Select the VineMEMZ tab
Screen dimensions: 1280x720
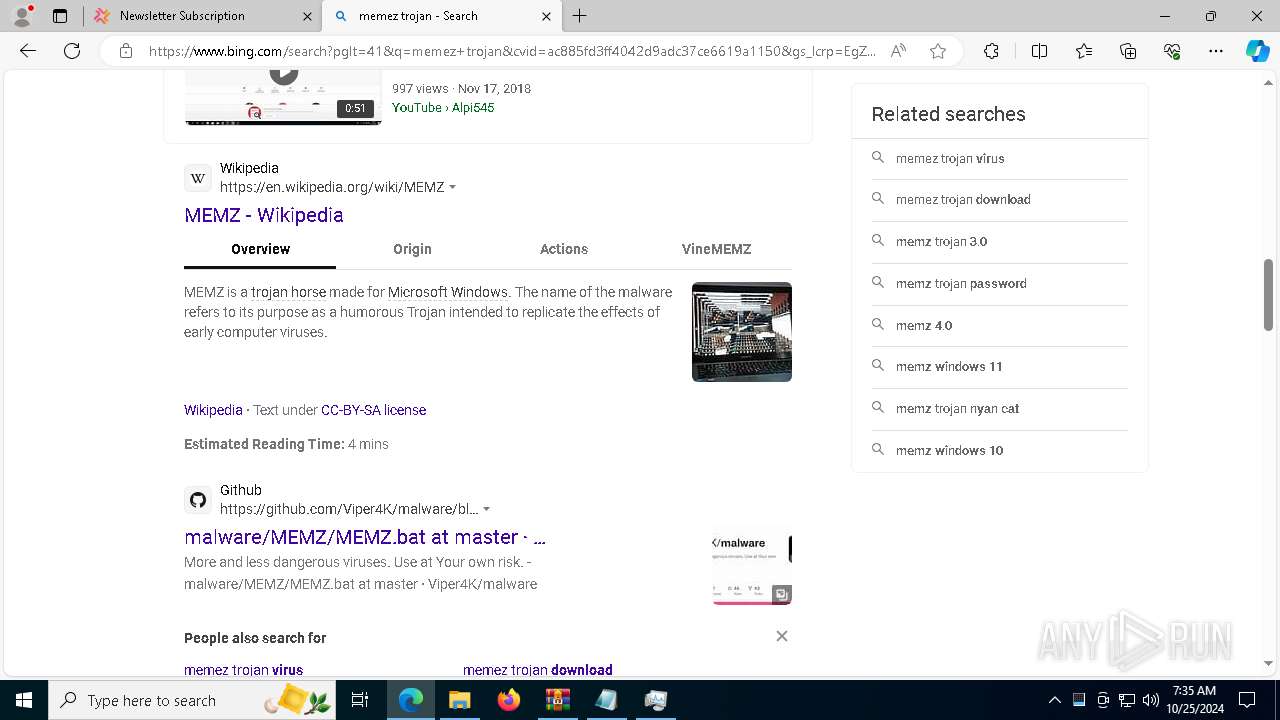click(x=716, y=249)
